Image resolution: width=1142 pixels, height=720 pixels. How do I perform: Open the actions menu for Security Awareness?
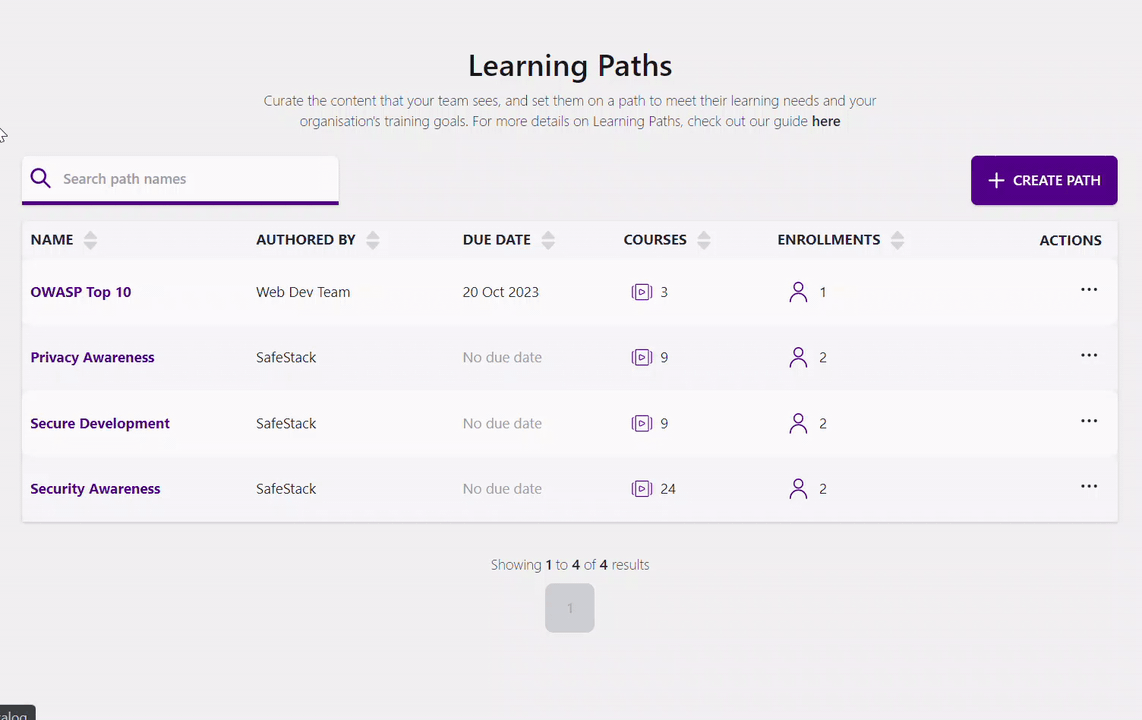pyautogui.click(x=1089, y=486)
